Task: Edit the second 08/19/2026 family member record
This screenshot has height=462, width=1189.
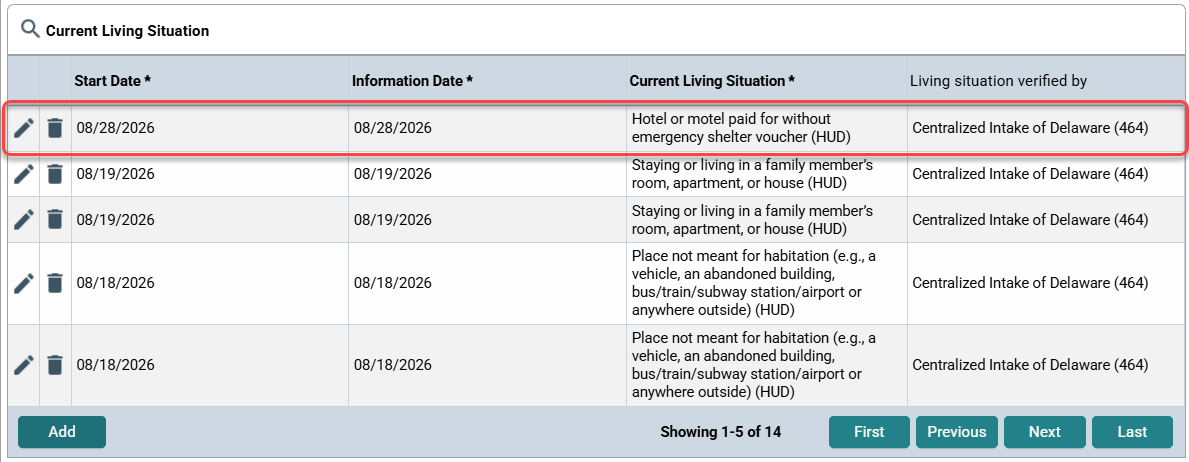Action: point(24,219)
